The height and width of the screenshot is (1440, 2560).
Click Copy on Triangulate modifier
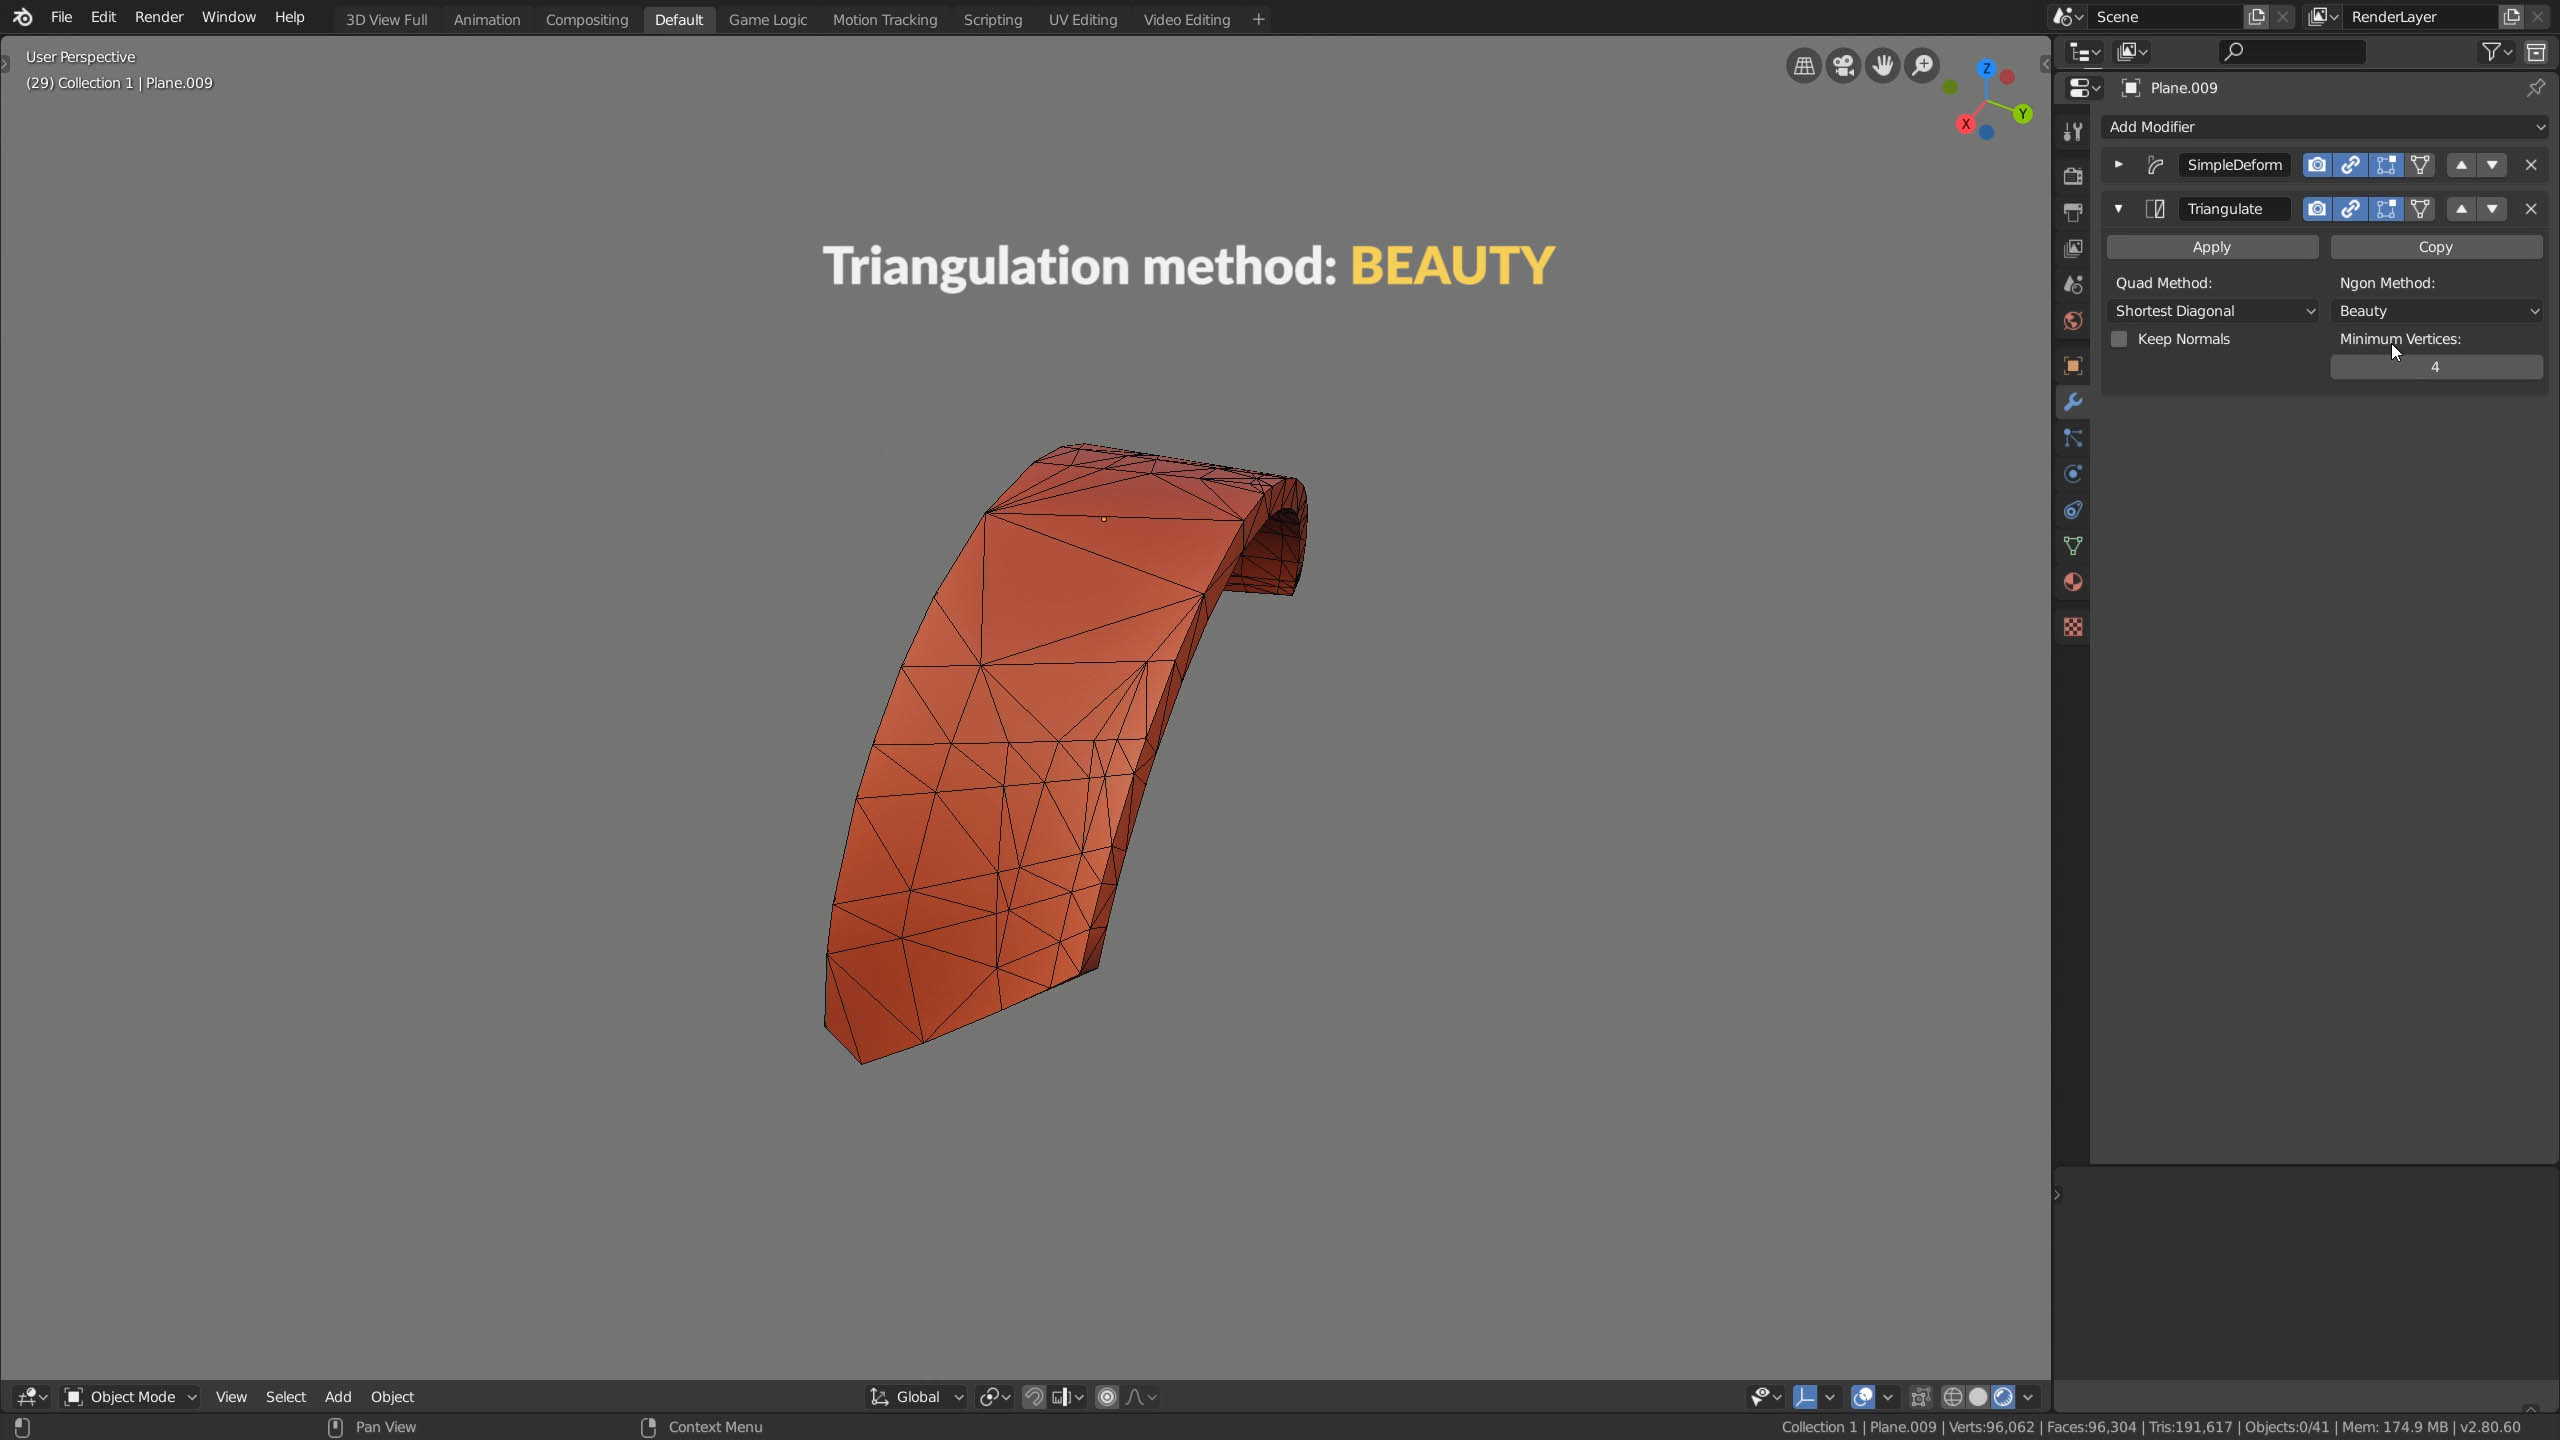point(2436,247)
